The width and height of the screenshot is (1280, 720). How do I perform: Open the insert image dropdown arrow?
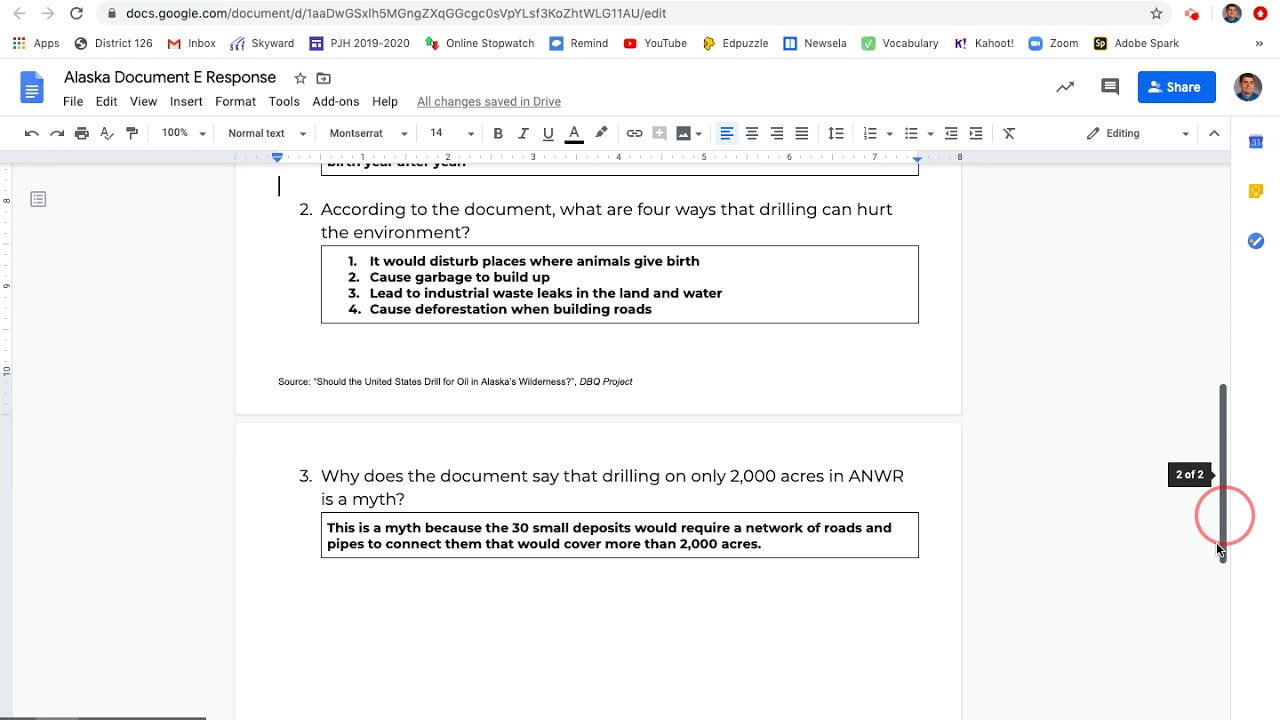(x=698, y=133)
